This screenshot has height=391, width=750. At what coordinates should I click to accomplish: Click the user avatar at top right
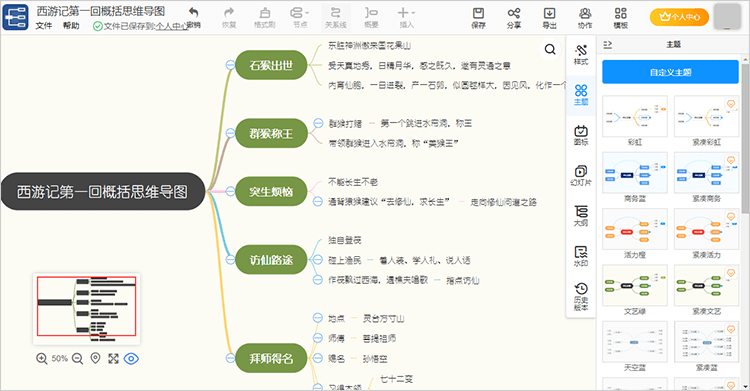click(728, 16)
